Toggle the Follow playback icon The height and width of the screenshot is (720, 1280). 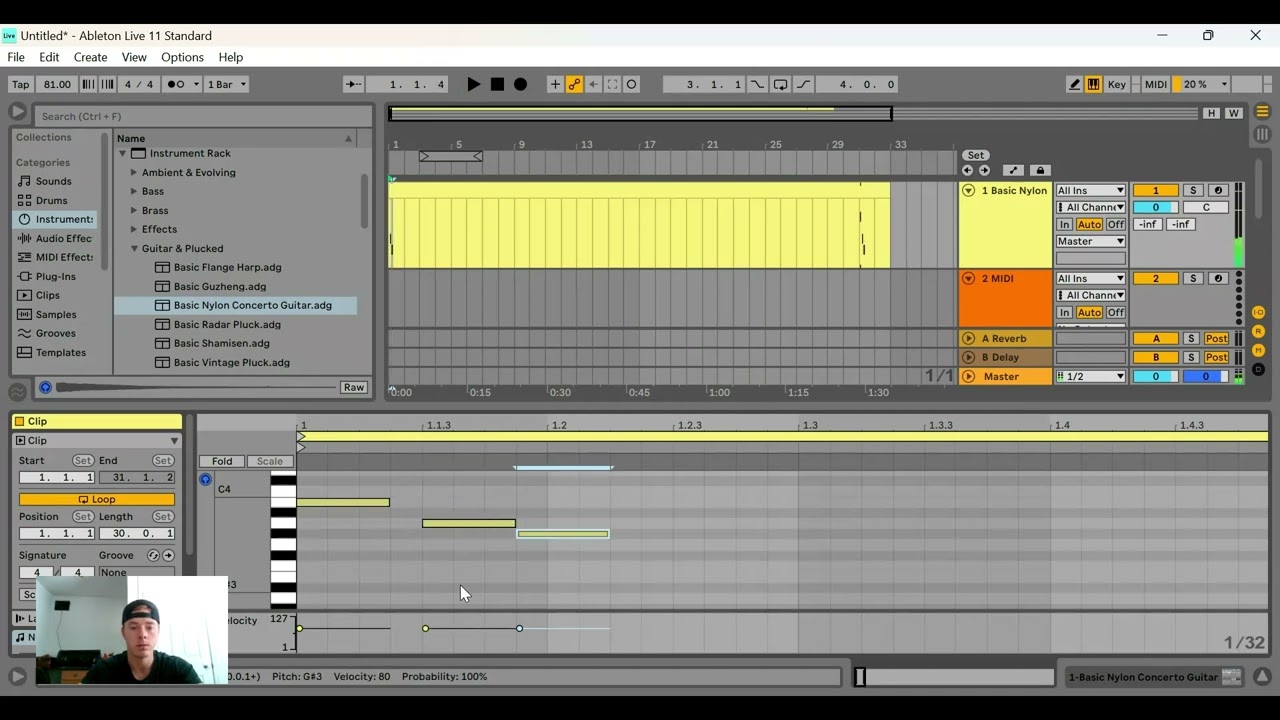[x=353, y=84]
